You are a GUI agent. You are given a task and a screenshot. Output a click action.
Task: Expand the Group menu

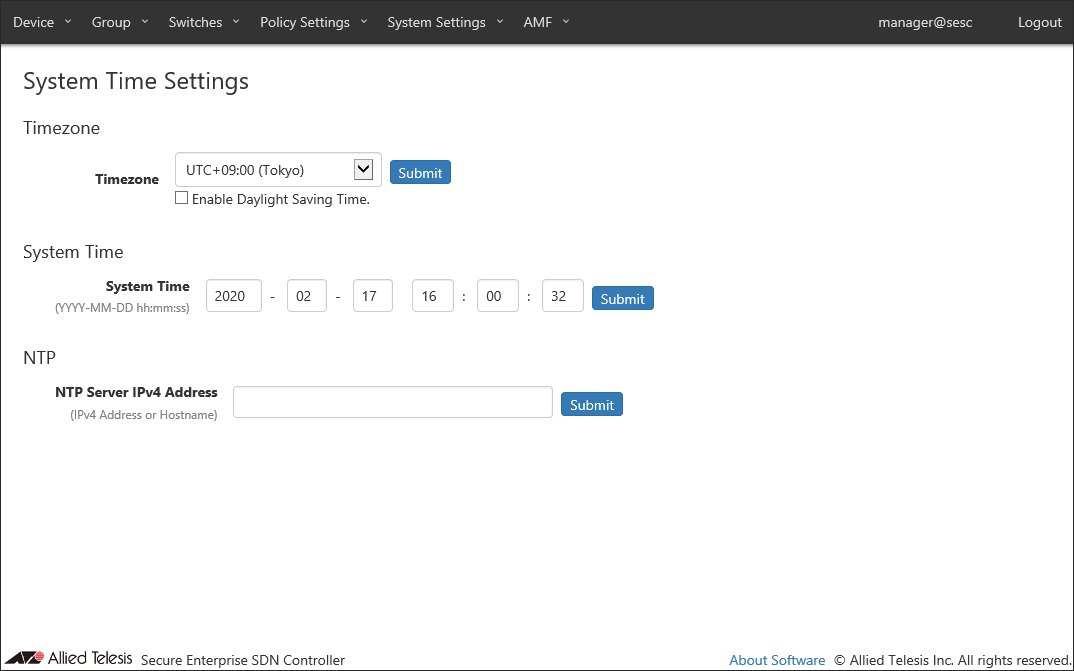[x=119, y=22]
